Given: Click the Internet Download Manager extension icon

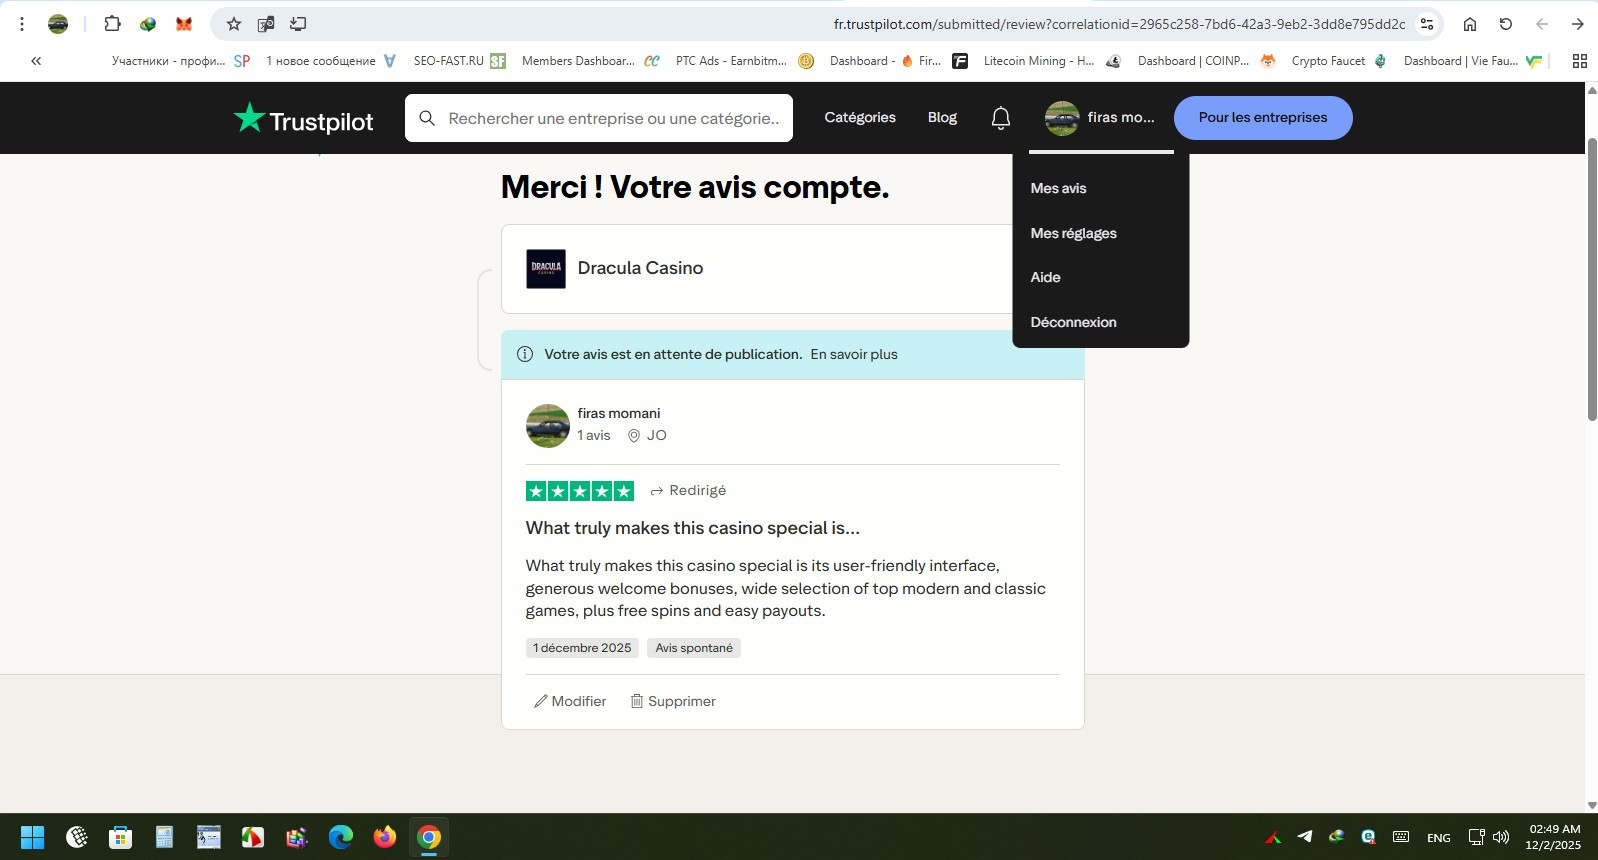Looking at the screenshot, I should (x=148, y=24).
